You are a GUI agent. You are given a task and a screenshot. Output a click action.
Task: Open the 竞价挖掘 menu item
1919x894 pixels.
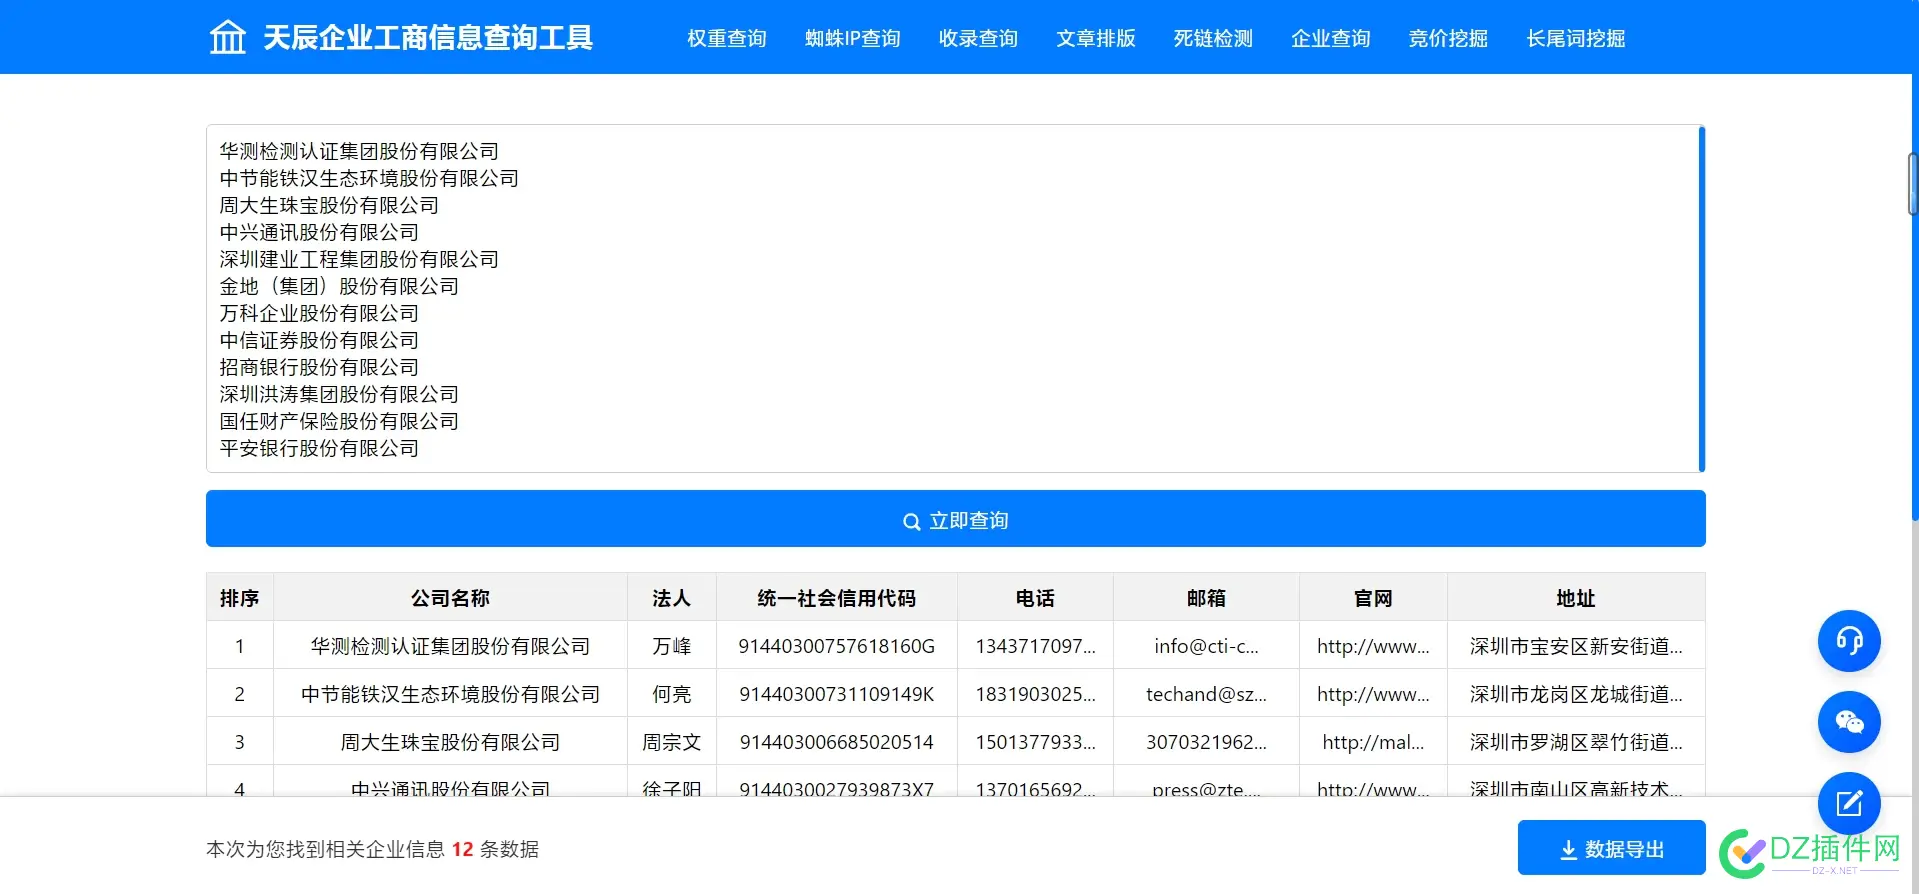(1448, 38)
